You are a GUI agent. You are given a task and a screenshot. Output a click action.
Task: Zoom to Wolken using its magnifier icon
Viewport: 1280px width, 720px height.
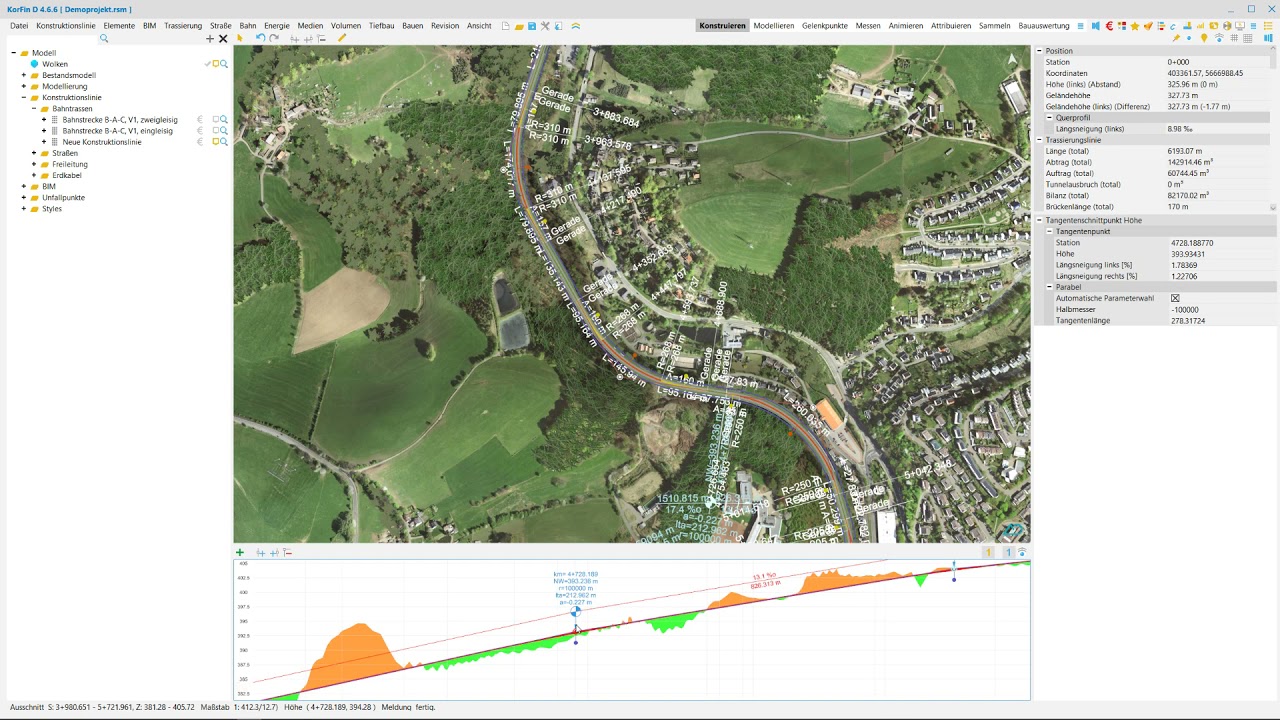[x=224, y=64]
